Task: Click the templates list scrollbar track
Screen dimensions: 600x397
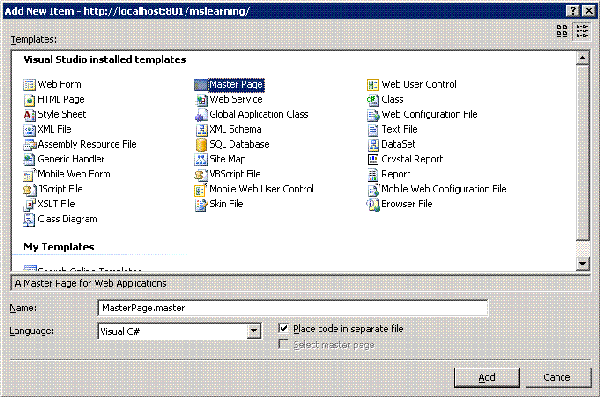Action: 582,249
